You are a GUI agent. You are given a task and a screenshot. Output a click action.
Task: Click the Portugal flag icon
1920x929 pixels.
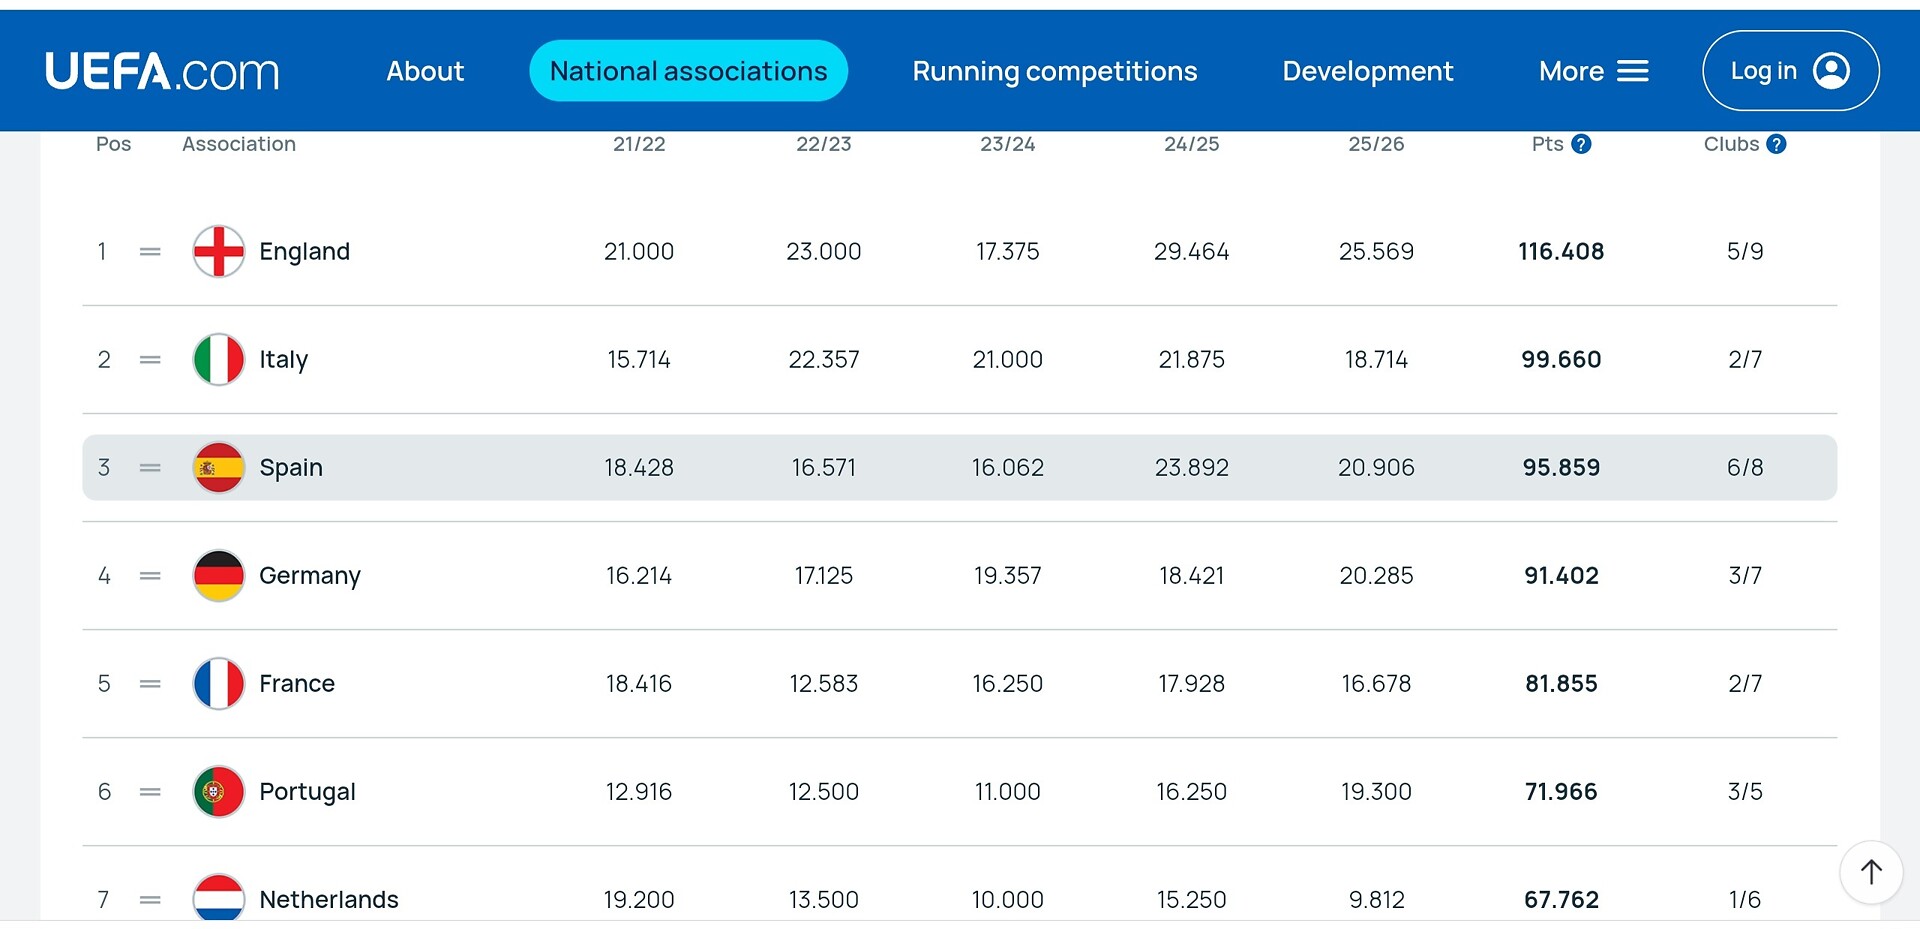(218, 791)
